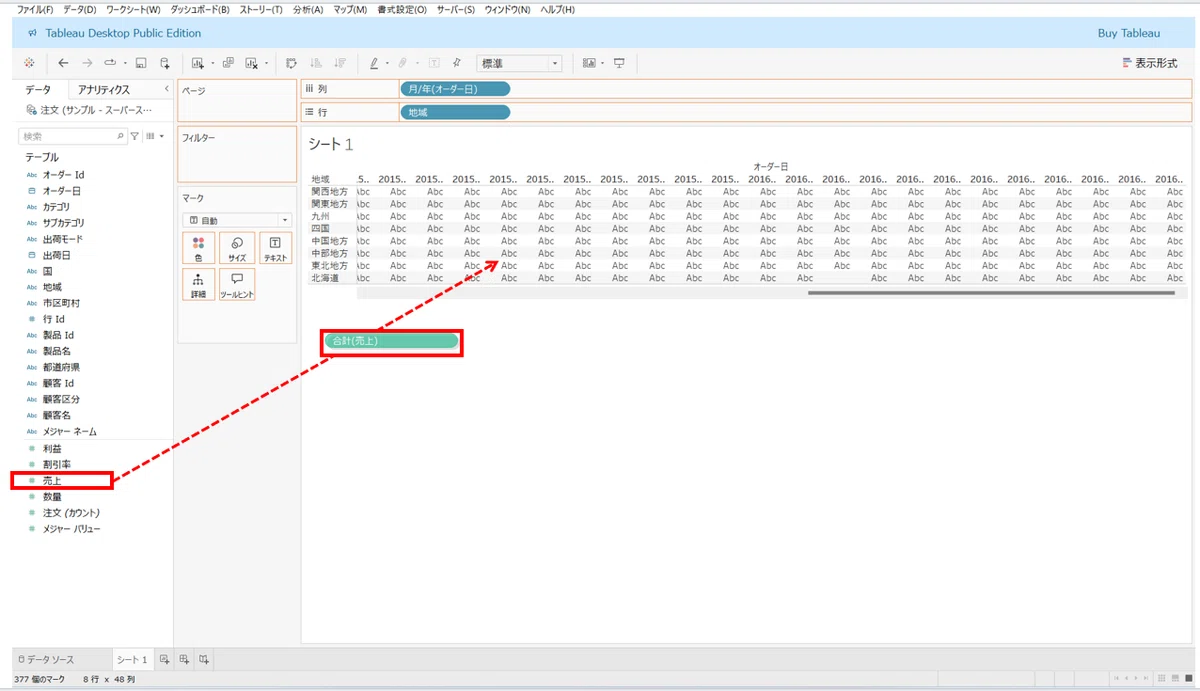The width and height of the screenshot is (1200, 691).
Task: Open dropdown arrow next to clear sheet icon
Action: pos(267,63)
